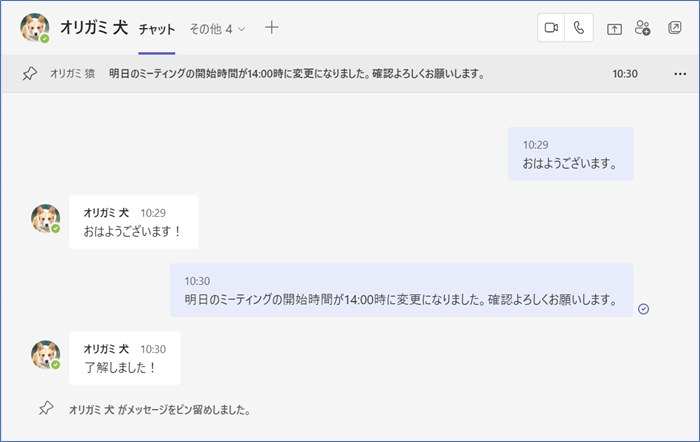Viewport: 700px width, 442px height.
Task: Add a new tab with plus icon
Action: tap(271, 28)
